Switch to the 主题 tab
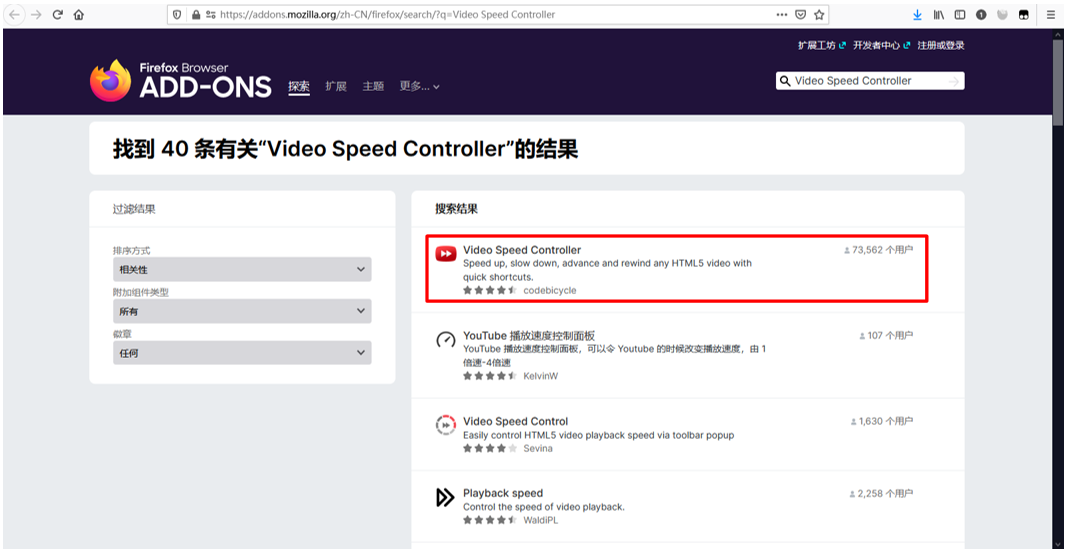 [x=373, y=86]
